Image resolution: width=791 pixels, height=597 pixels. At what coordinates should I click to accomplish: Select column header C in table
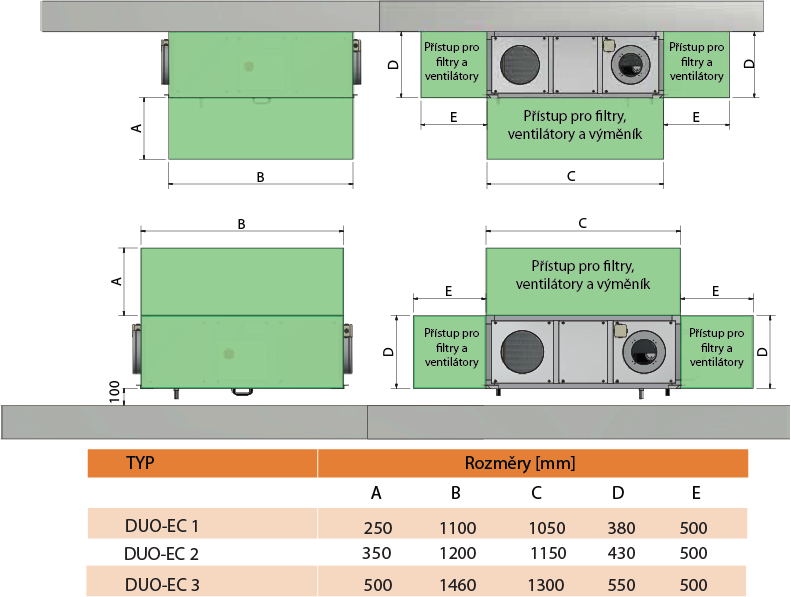tap(536, 493)
